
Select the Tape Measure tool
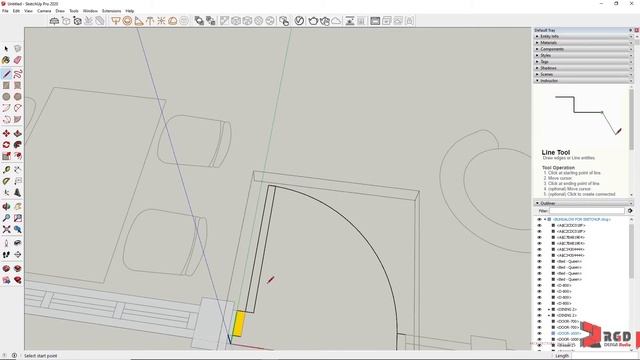[x=6, y=170]
